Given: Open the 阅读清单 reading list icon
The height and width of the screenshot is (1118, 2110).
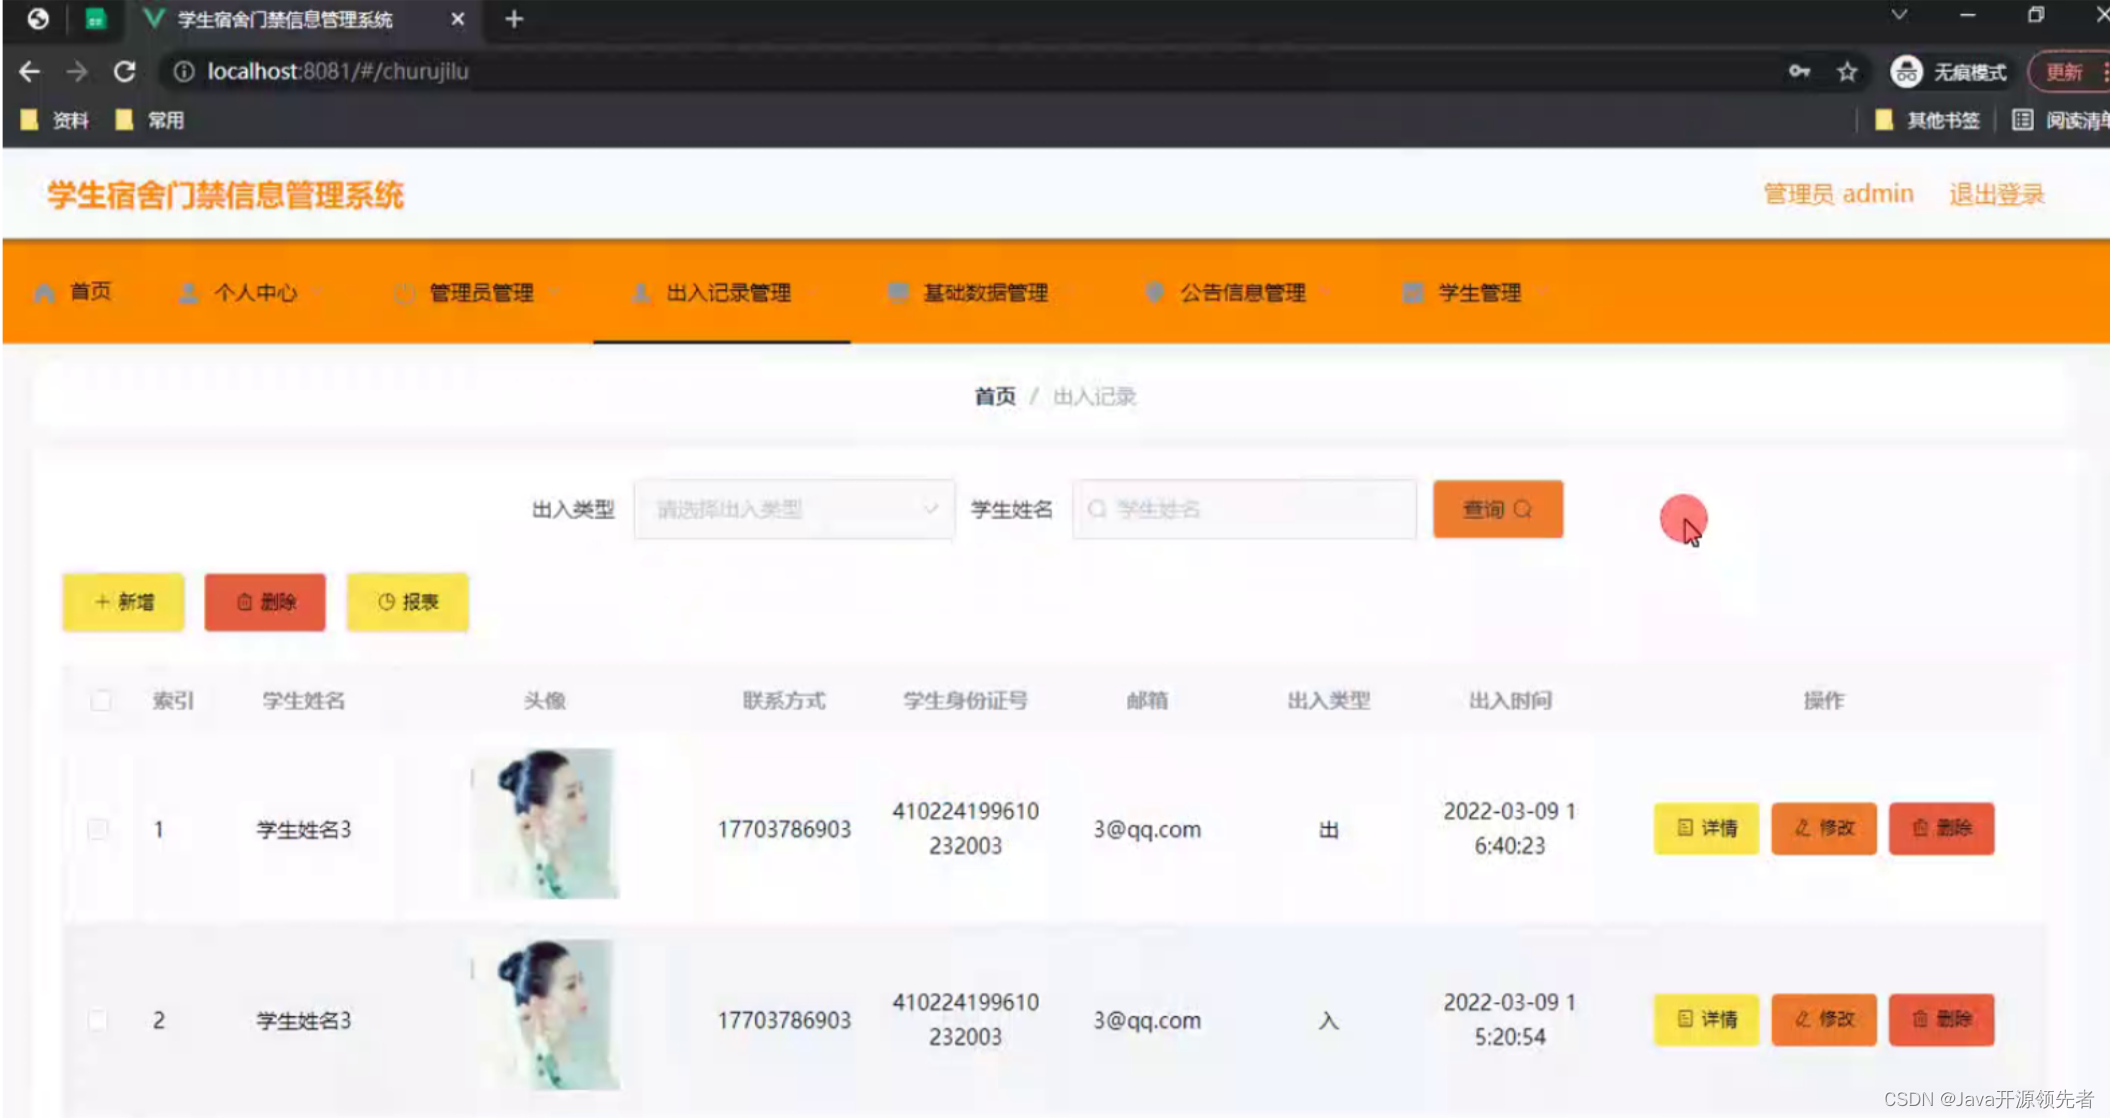Looking at the screenshot, I should [x=2022, y=120].
